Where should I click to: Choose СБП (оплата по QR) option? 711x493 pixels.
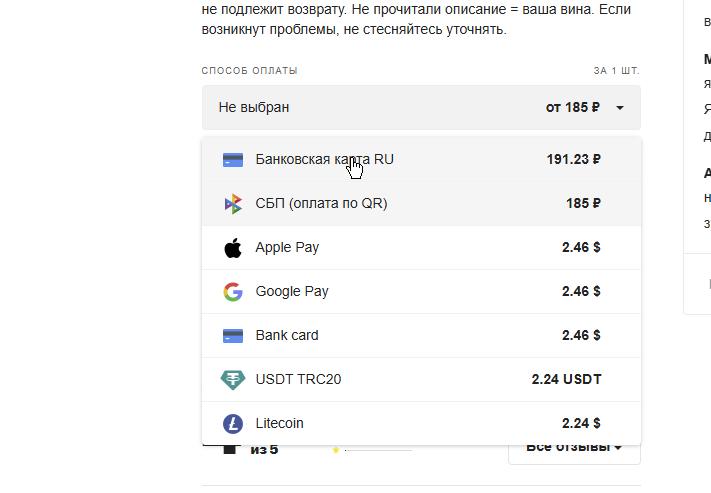(x=421, y=204)
